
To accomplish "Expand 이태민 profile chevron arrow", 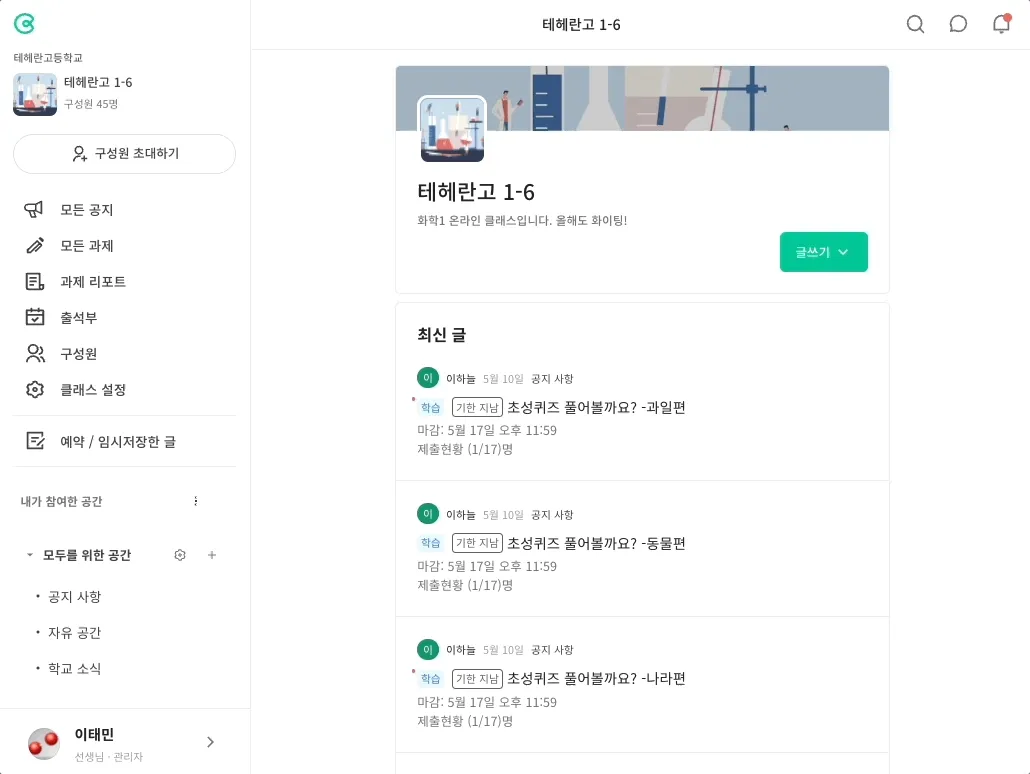I will 210,742.
